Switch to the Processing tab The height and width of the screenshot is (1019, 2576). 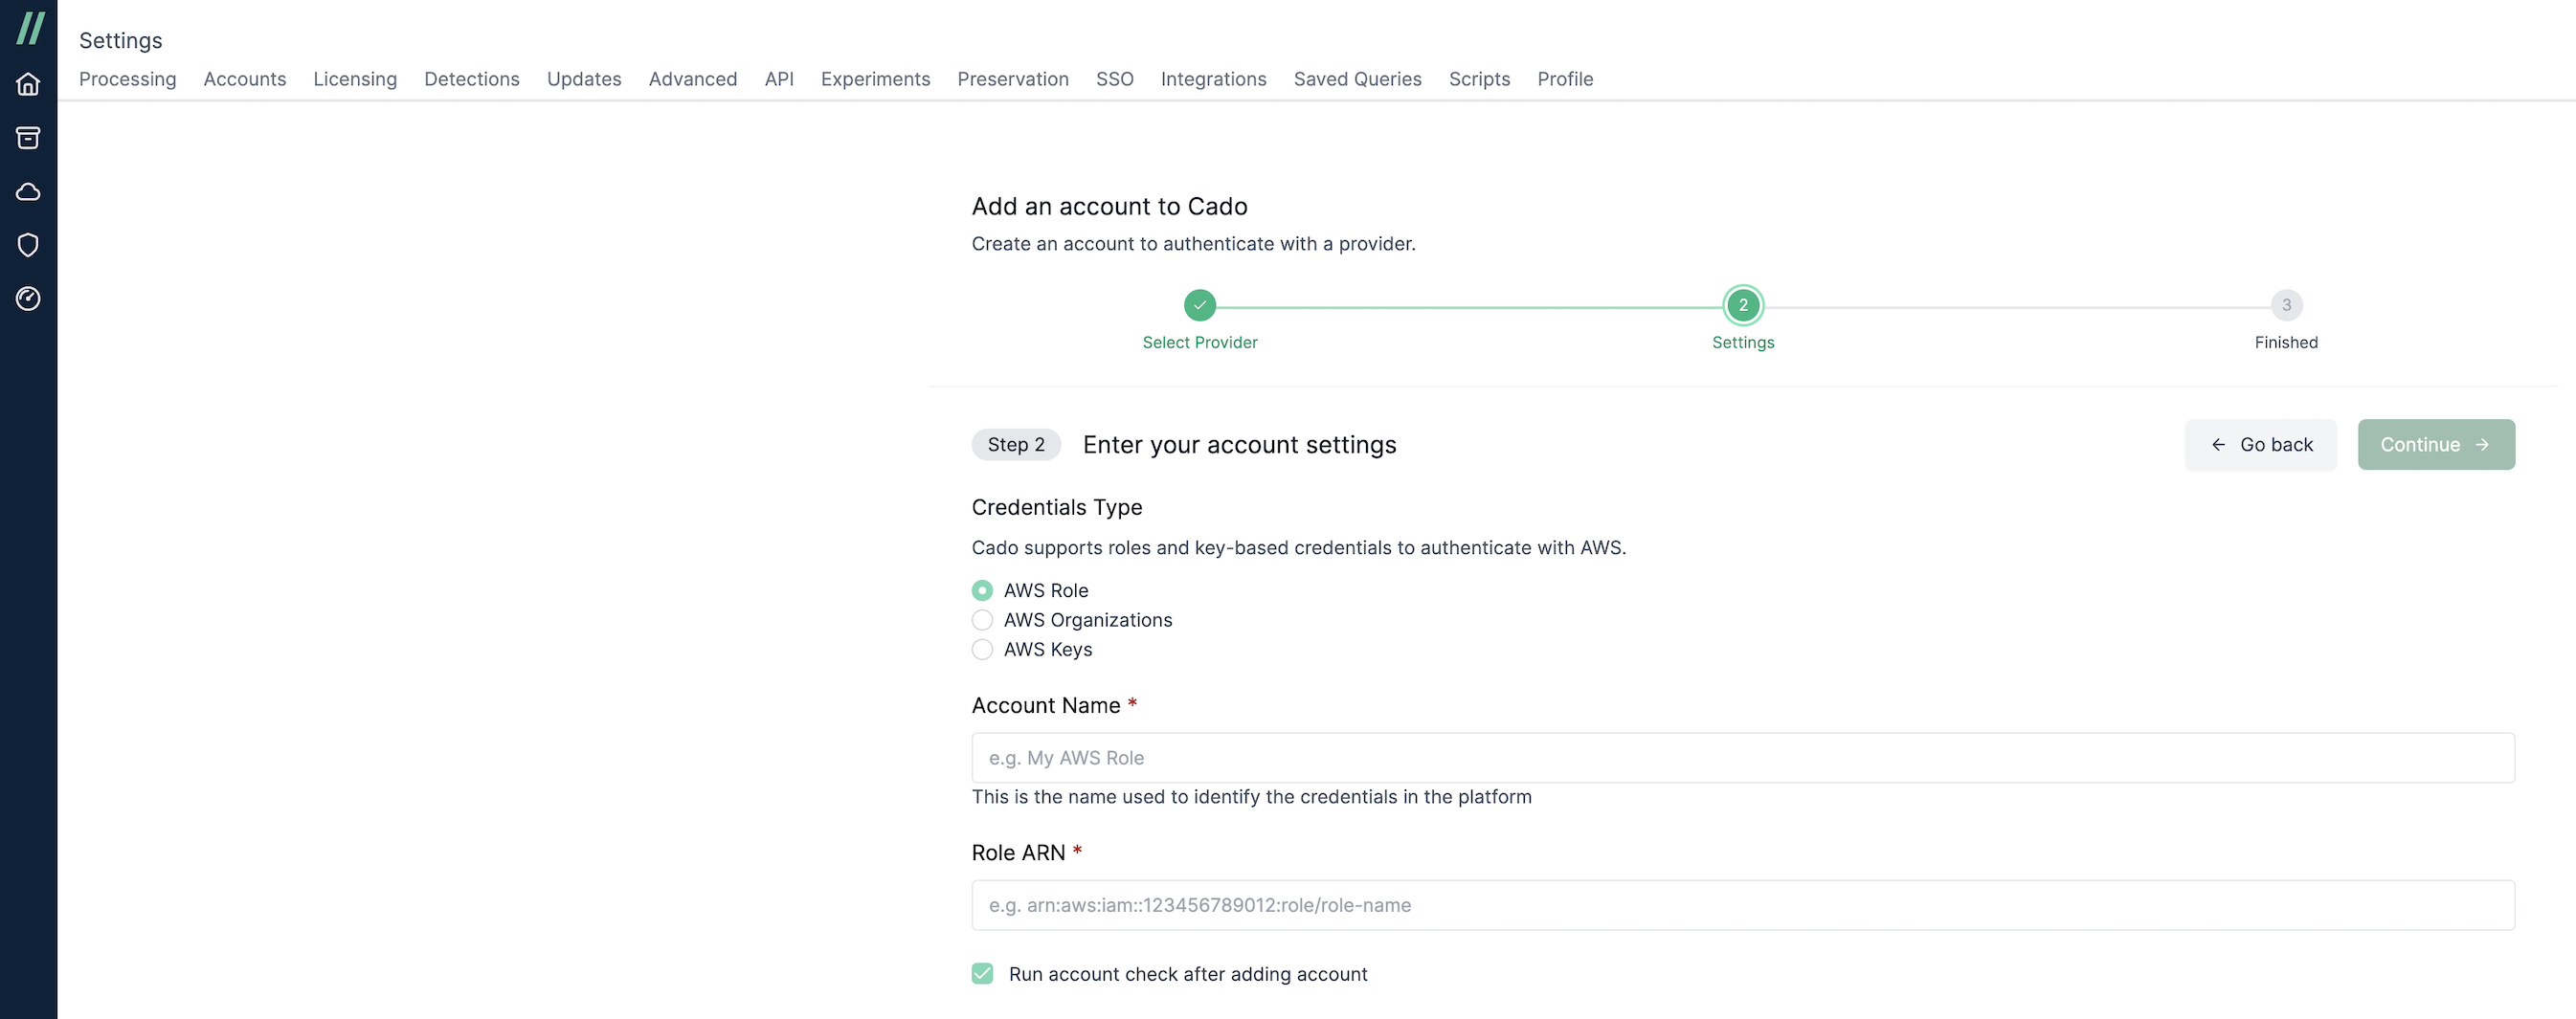point(127,79)
